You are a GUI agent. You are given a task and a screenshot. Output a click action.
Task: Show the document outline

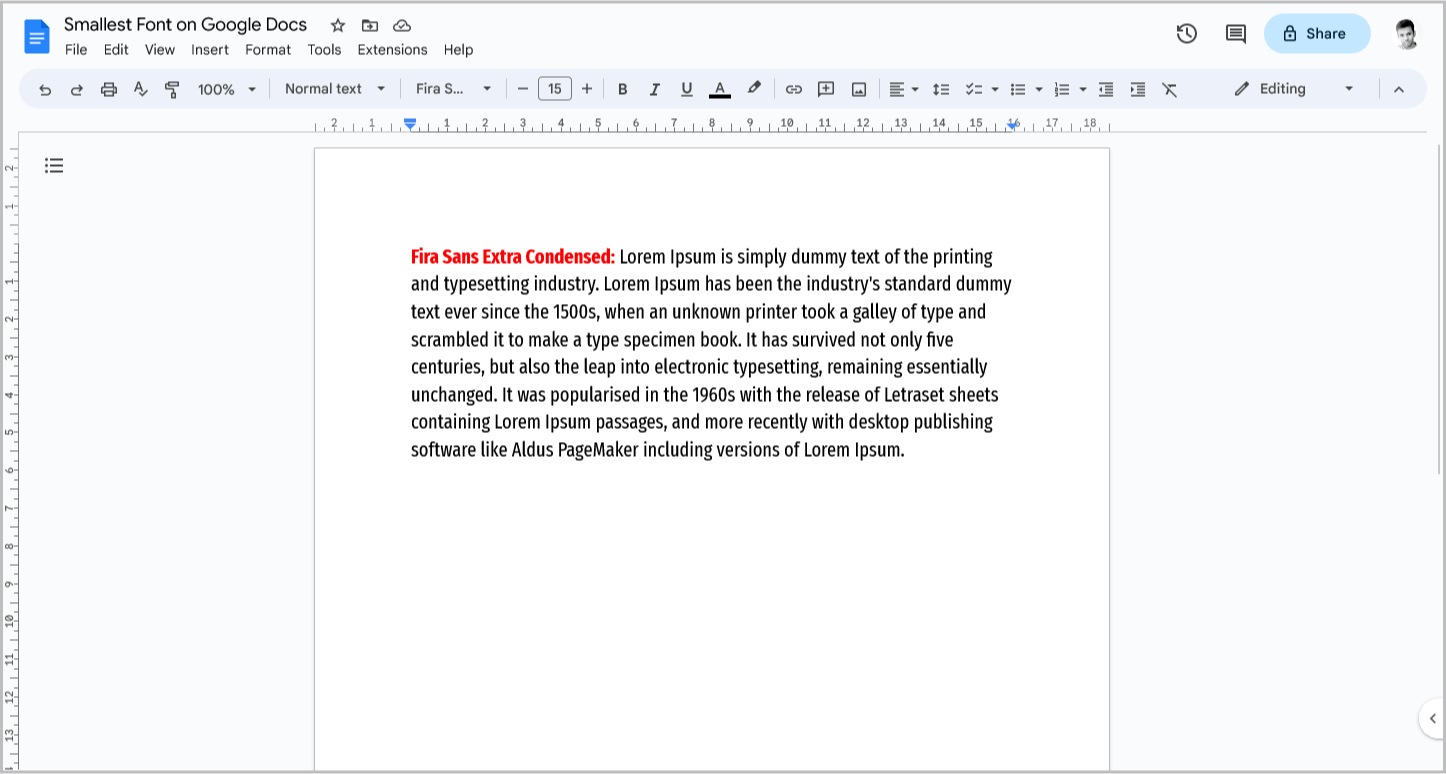[x=54, y=165]
